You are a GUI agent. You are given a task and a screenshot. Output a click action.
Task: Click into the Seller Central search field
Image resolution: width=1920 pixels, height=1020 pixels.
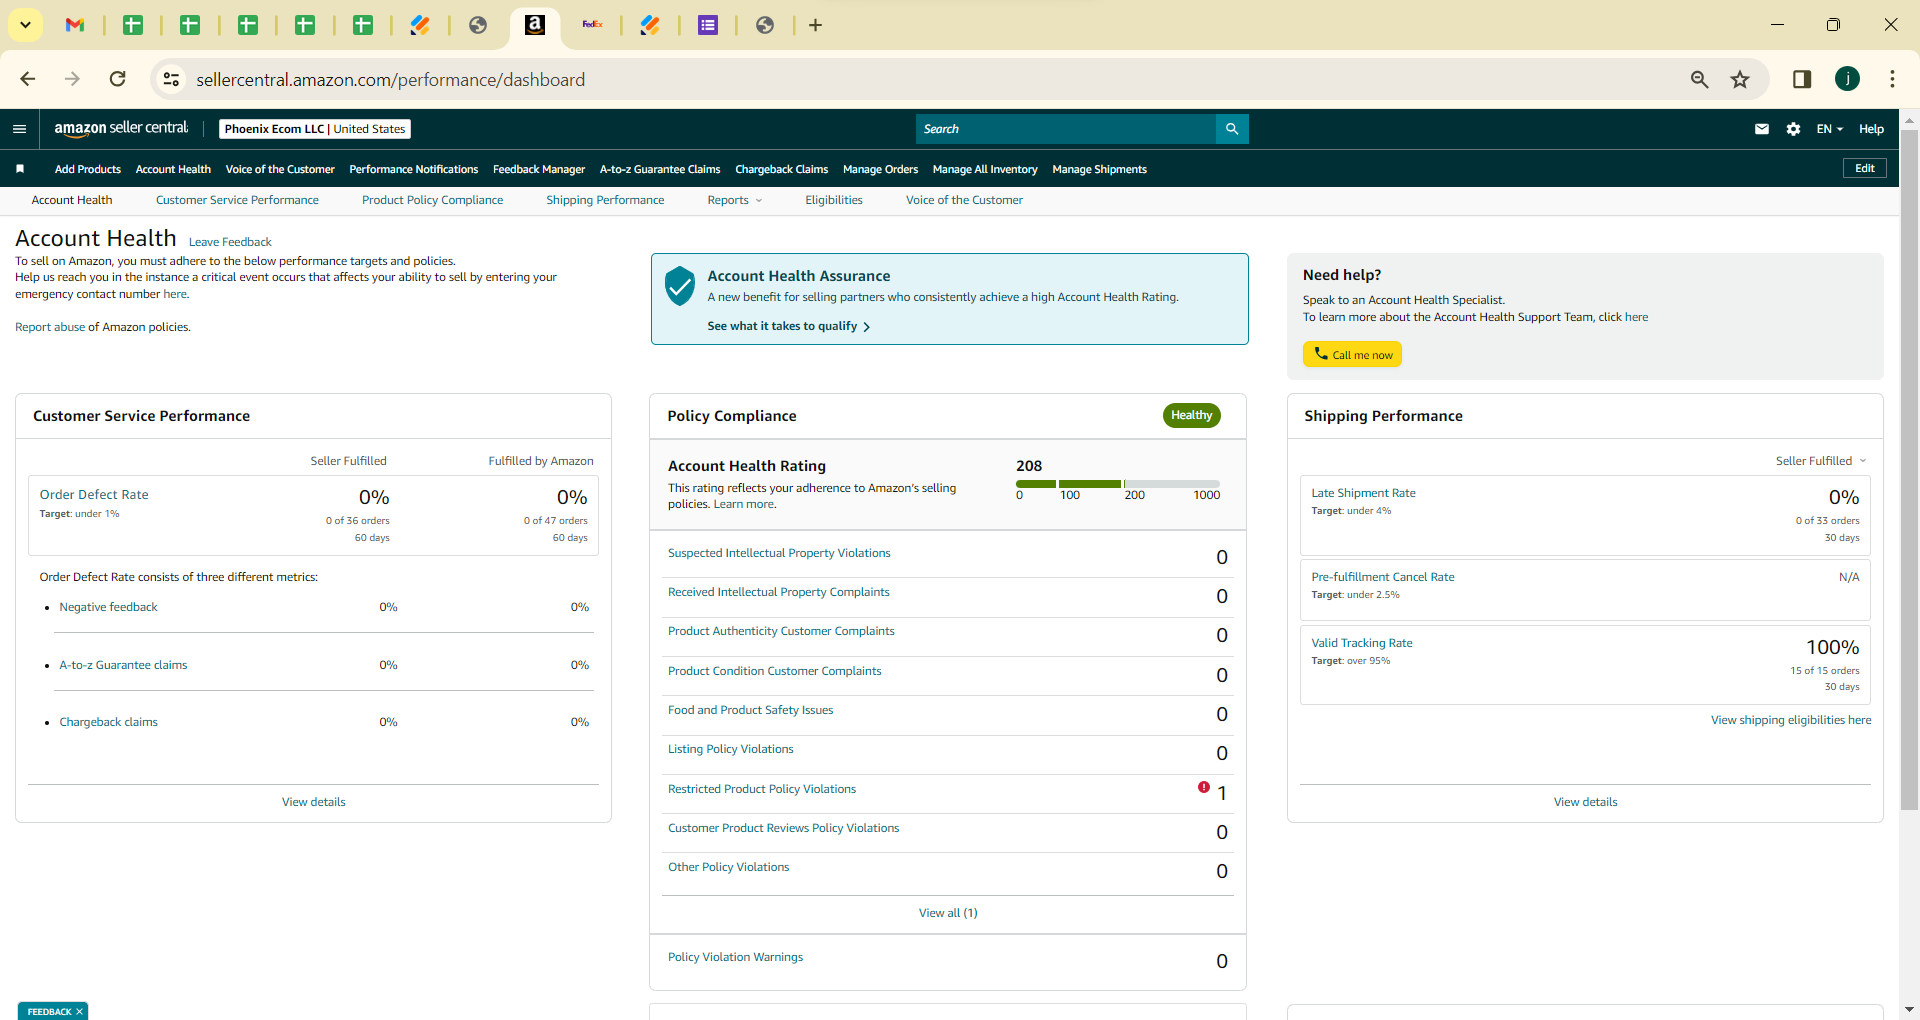[1066, 129]
